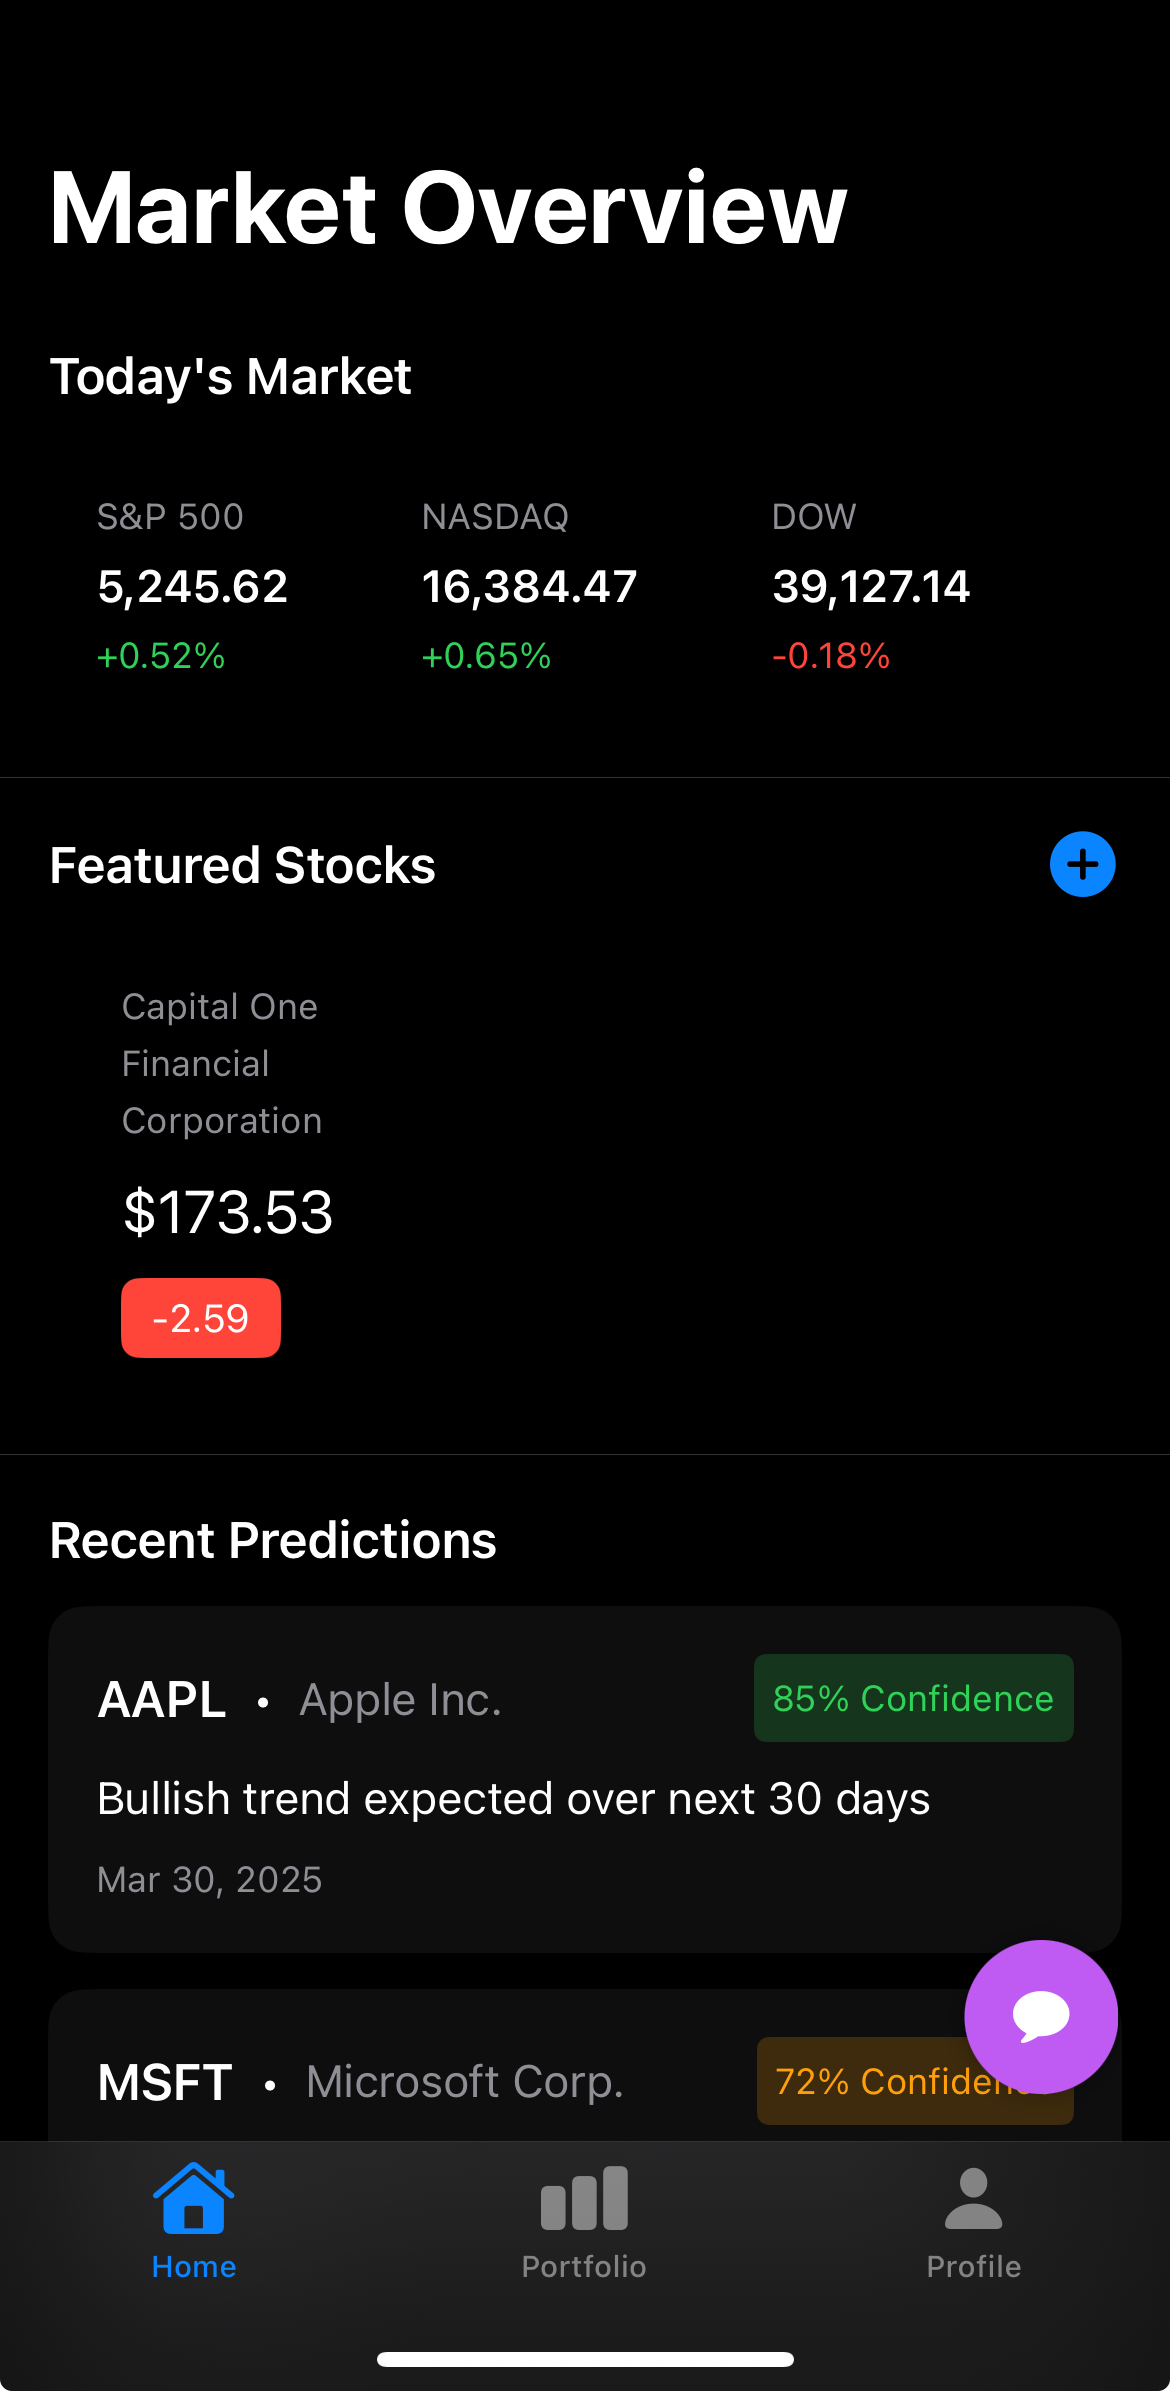Switch to the Portfolio tab label
Viewport: 1170px width, 2391px height.
click(584, 2266)
